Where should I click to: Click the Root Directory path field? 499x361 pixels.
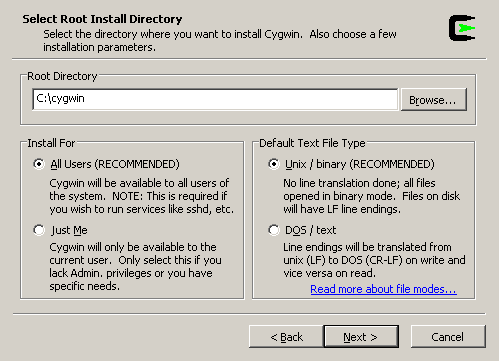215,99
